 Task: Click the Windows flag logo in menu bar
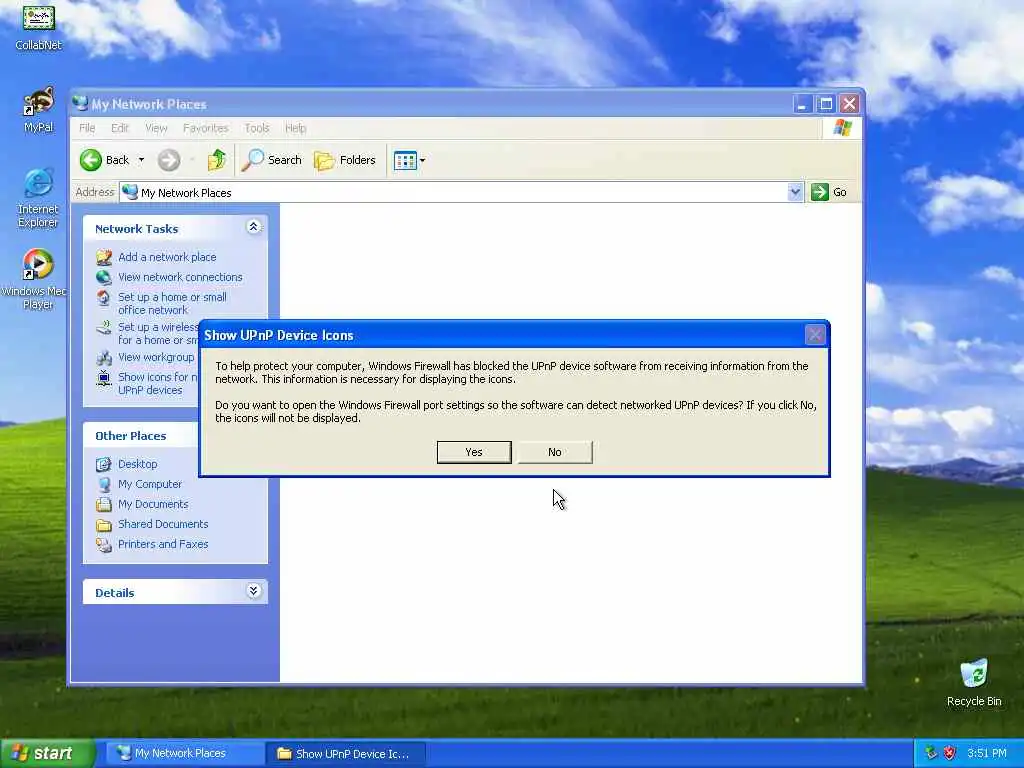842,127
